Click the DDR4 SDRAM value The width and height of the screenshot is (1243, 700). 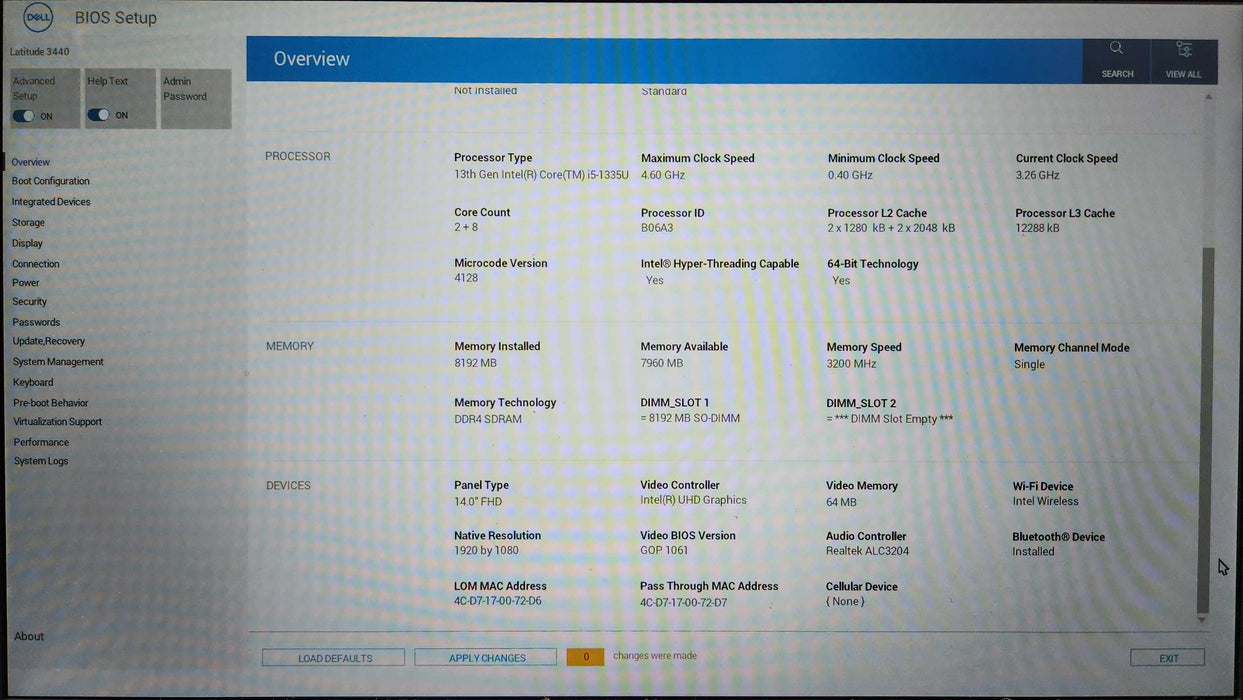488,419
